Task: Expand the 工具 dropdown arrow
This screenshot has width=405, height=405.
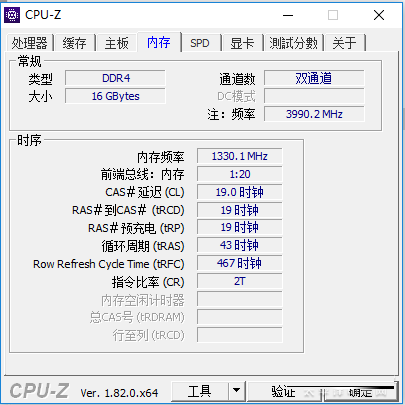Action: [x=237, y=391]
